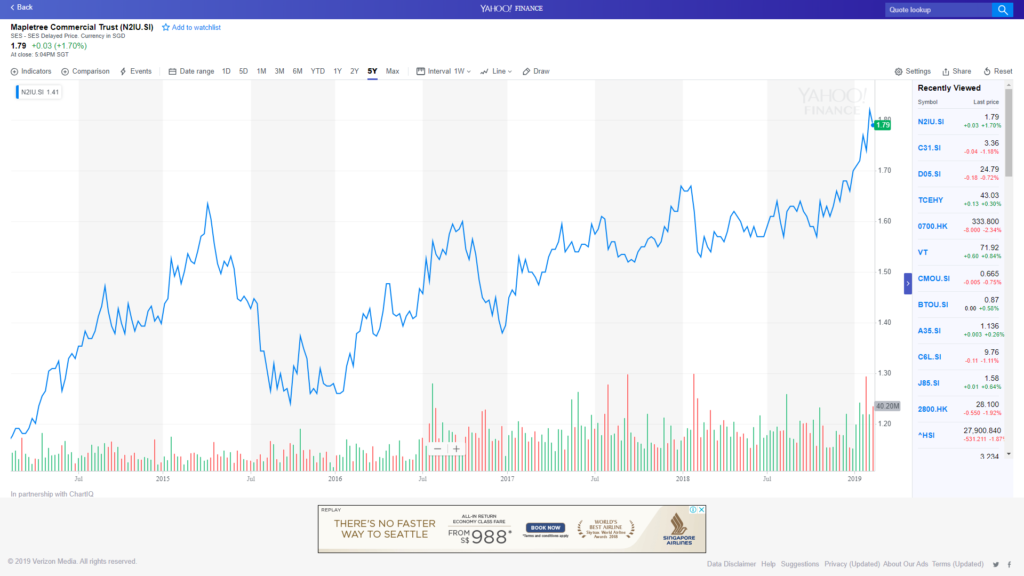
Task: Open the Suggestions link
Action: coord(799,564)
